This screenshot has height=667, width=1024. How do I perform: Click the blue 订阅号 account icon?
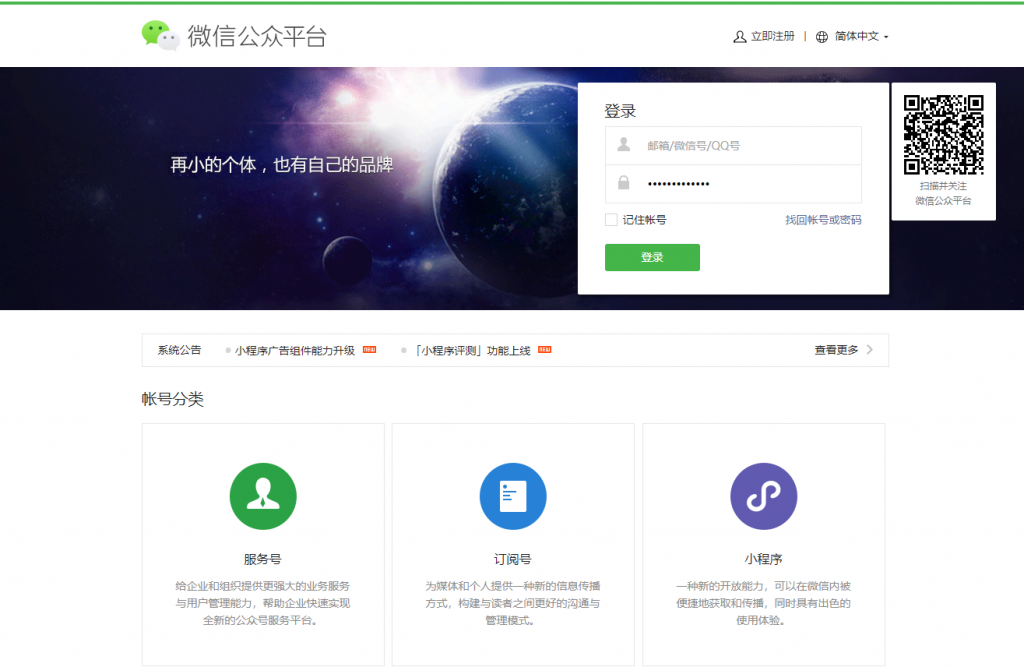coord(513,496)
